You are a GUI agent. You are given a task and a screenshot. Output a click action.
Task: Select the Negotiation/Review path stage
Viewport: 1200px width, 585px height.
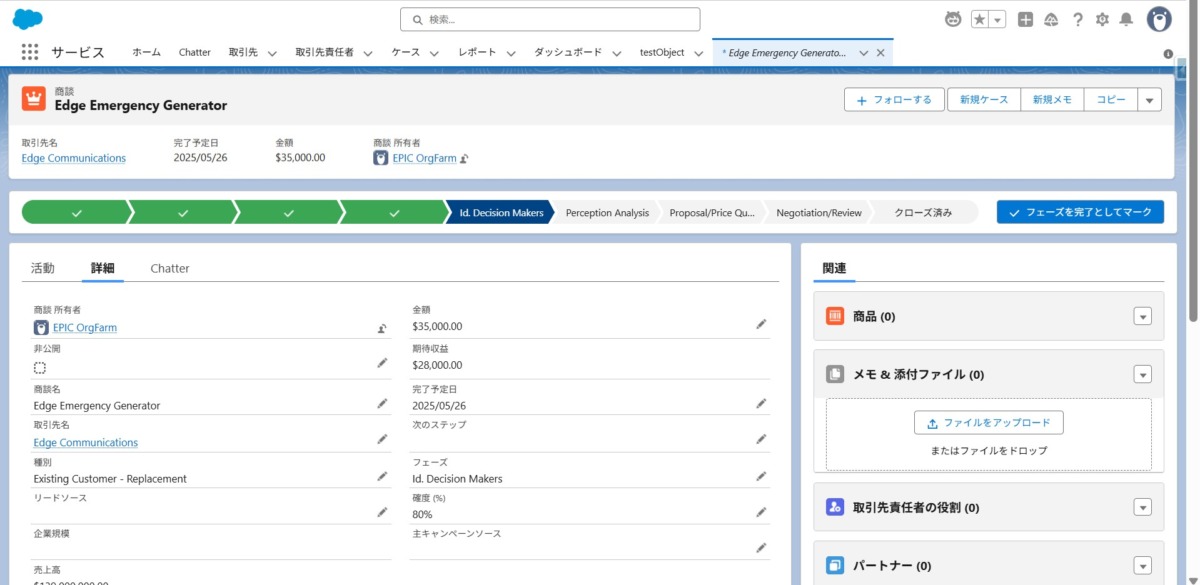(818, 212)
